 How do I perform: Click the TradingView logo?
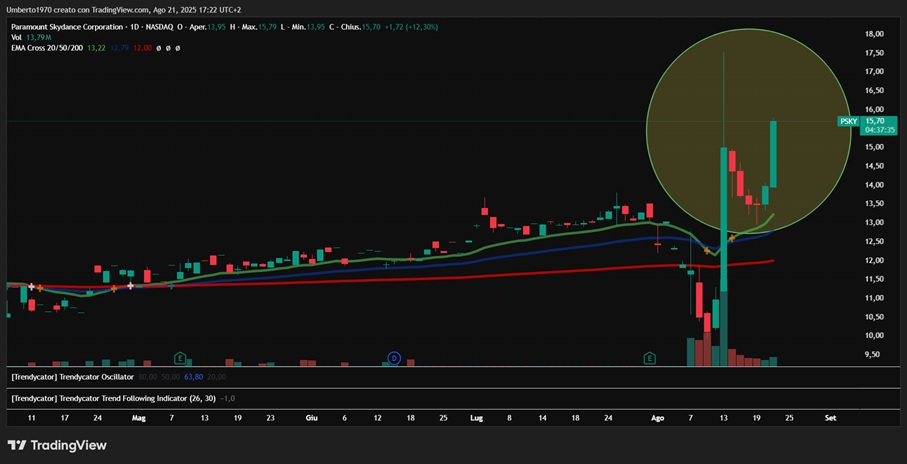point(56,445)
